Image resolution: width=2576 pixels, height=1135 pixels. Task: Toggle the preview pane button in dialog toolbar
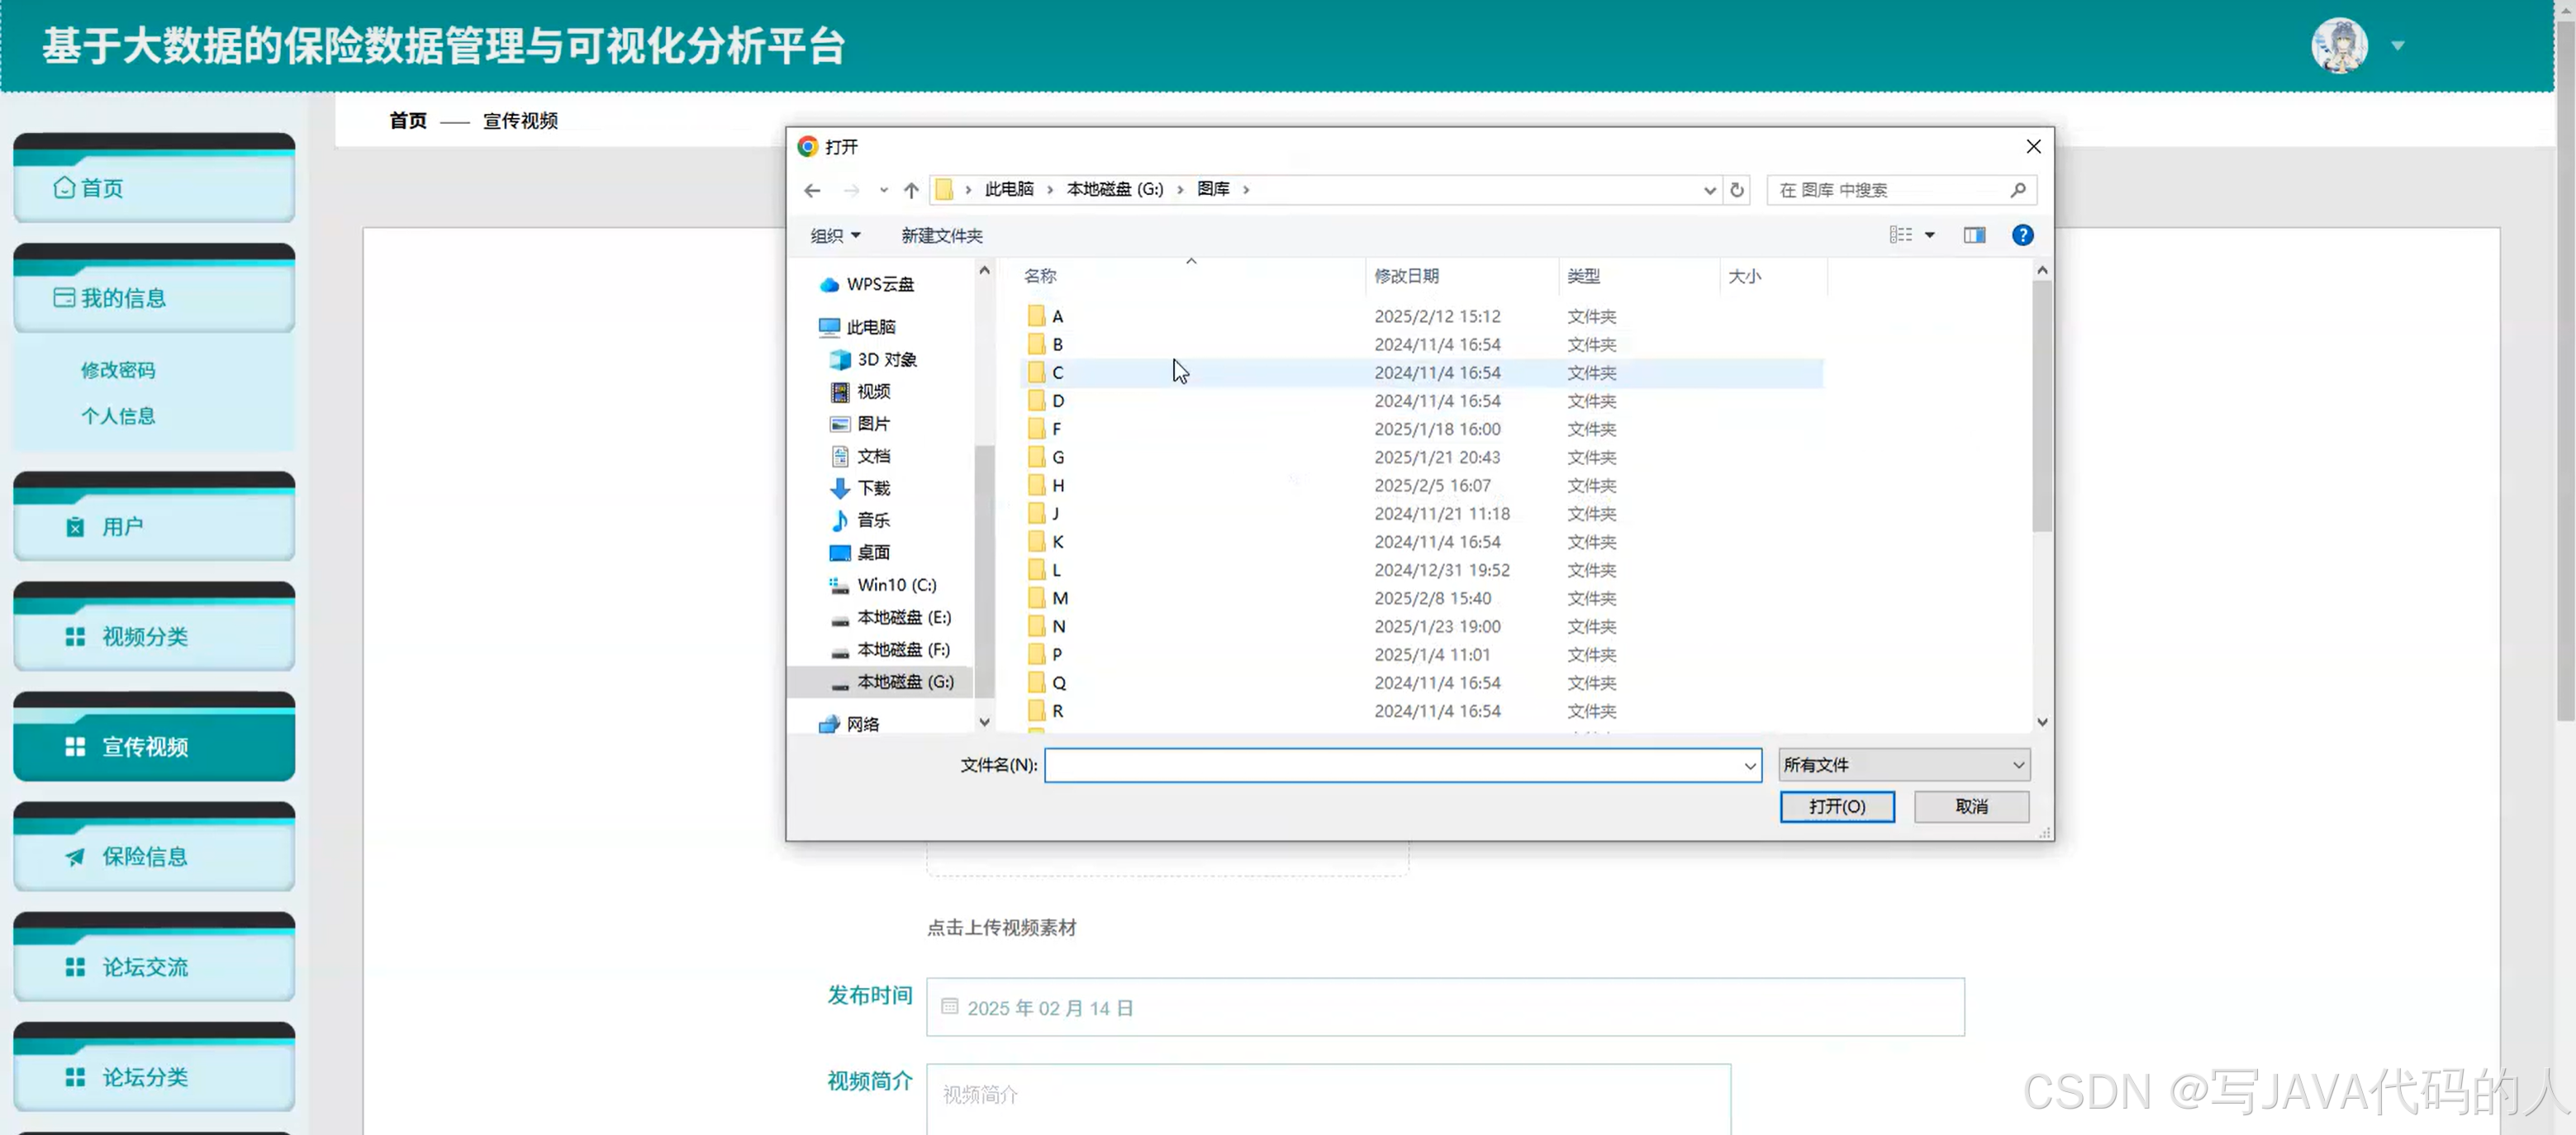point(1974,235)
